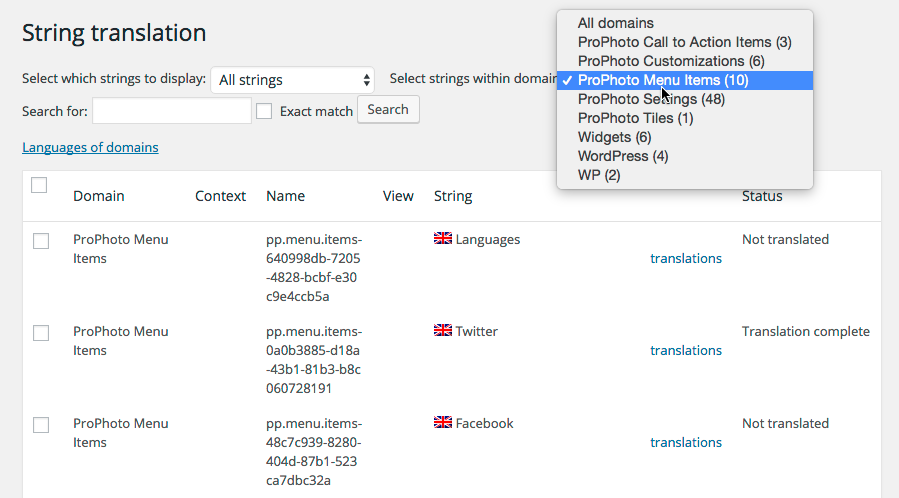Click the UK flag beside Languages string
The height and width of the screenshot is (498, 899).
[x=443, y=238]
